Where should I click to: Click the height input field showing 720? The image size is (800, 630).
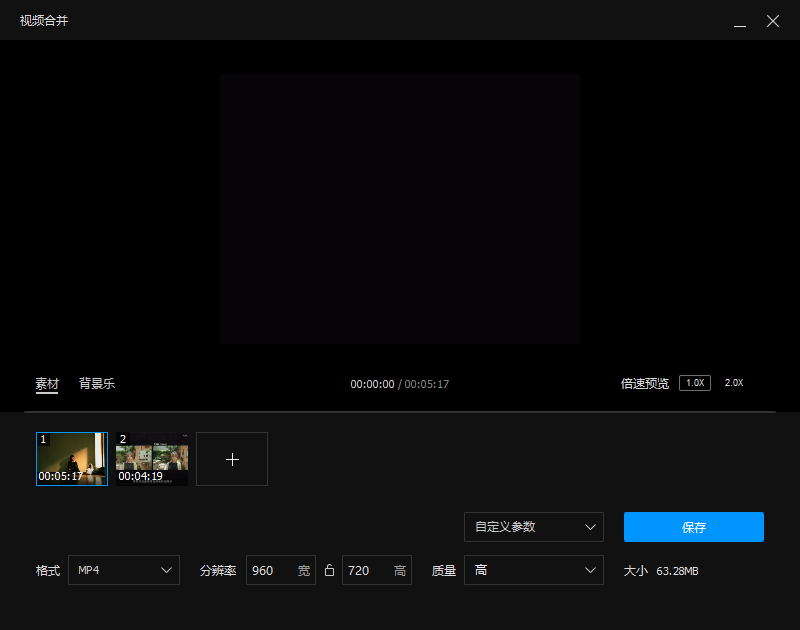pyautogui.click(x=371, y=570)
